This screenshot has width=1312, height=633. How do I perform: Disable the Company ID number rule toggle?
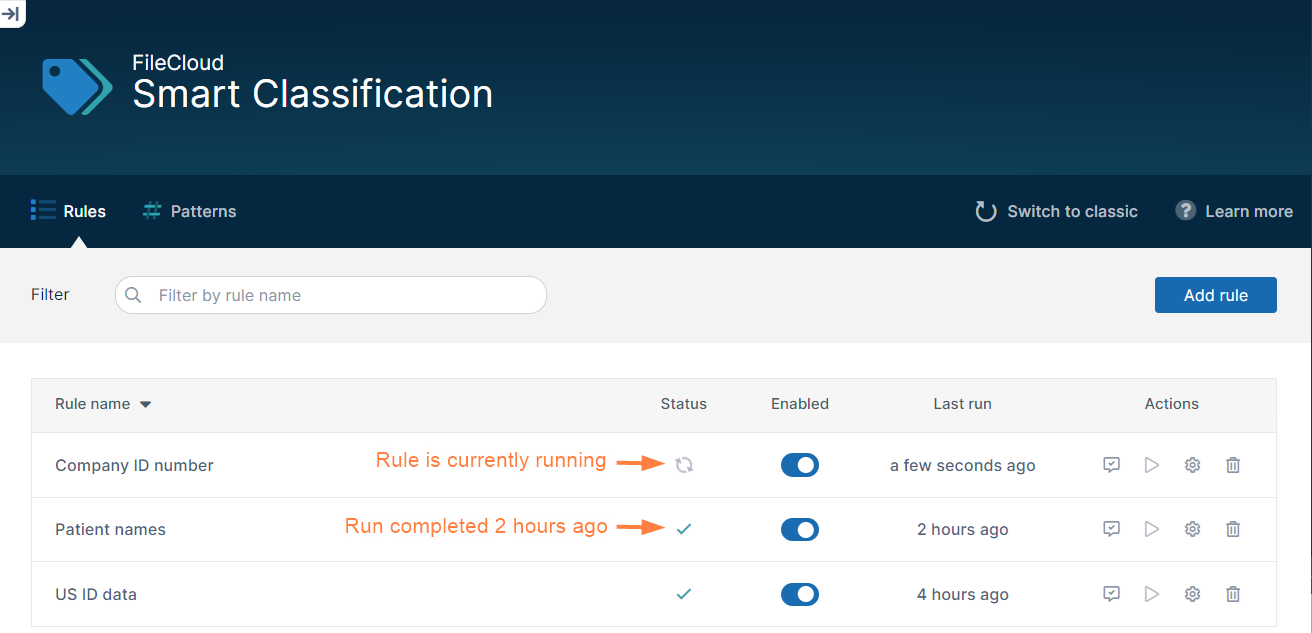click(799, 465)
